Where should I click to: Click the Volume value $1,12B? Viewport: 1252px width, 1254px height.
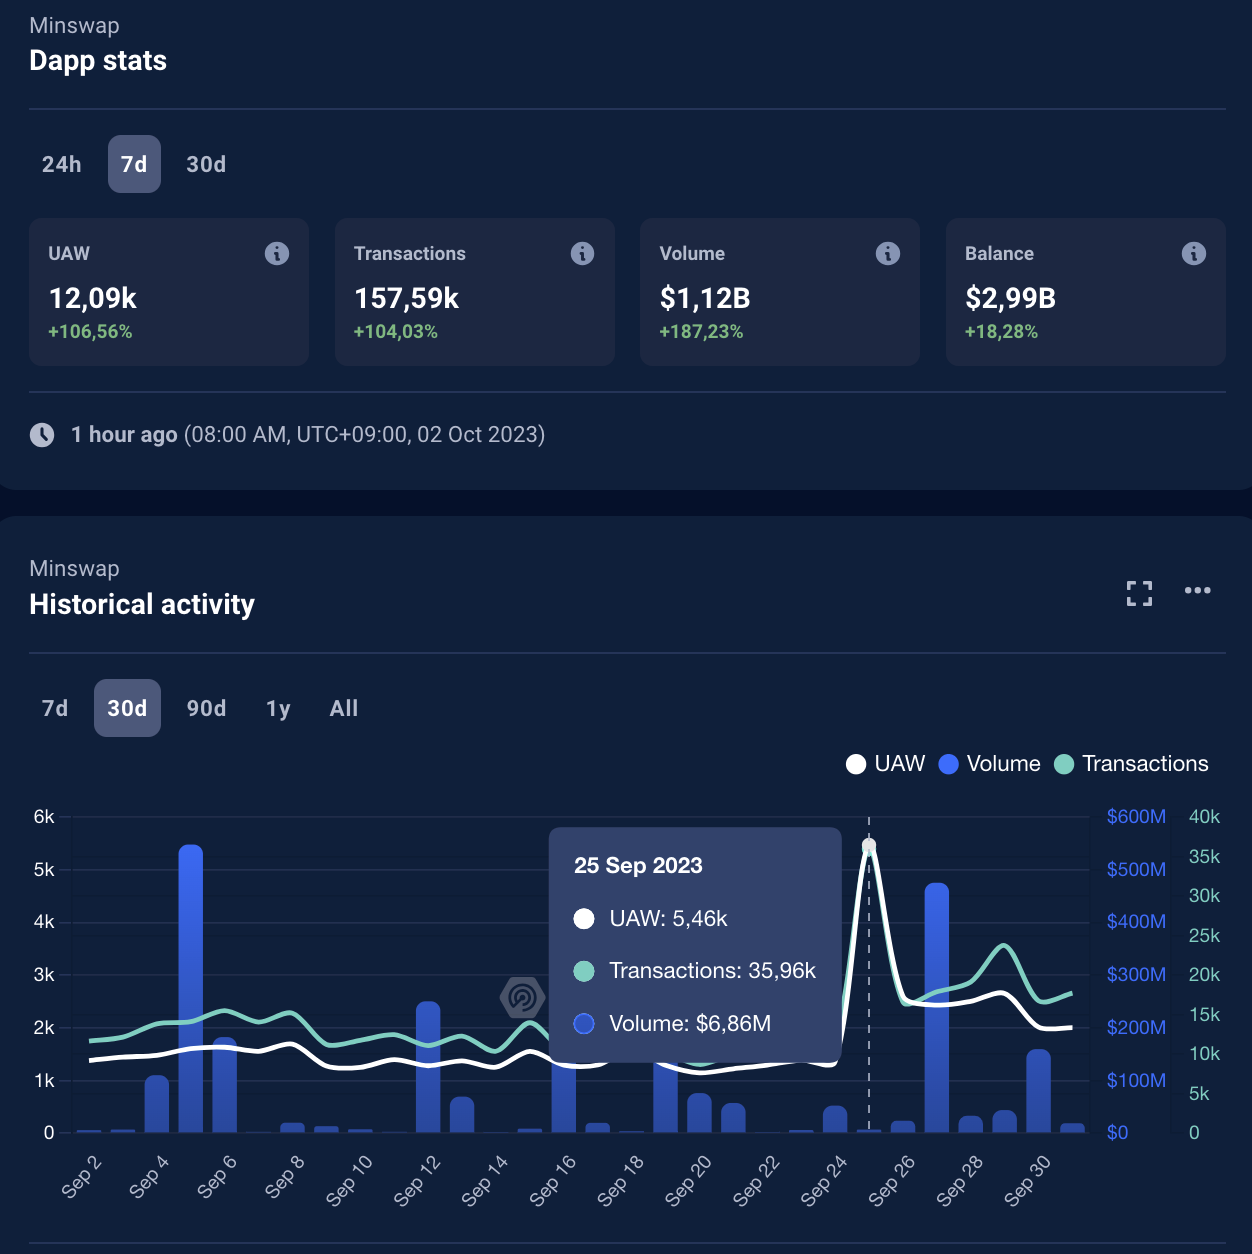(x=705, y=298)
